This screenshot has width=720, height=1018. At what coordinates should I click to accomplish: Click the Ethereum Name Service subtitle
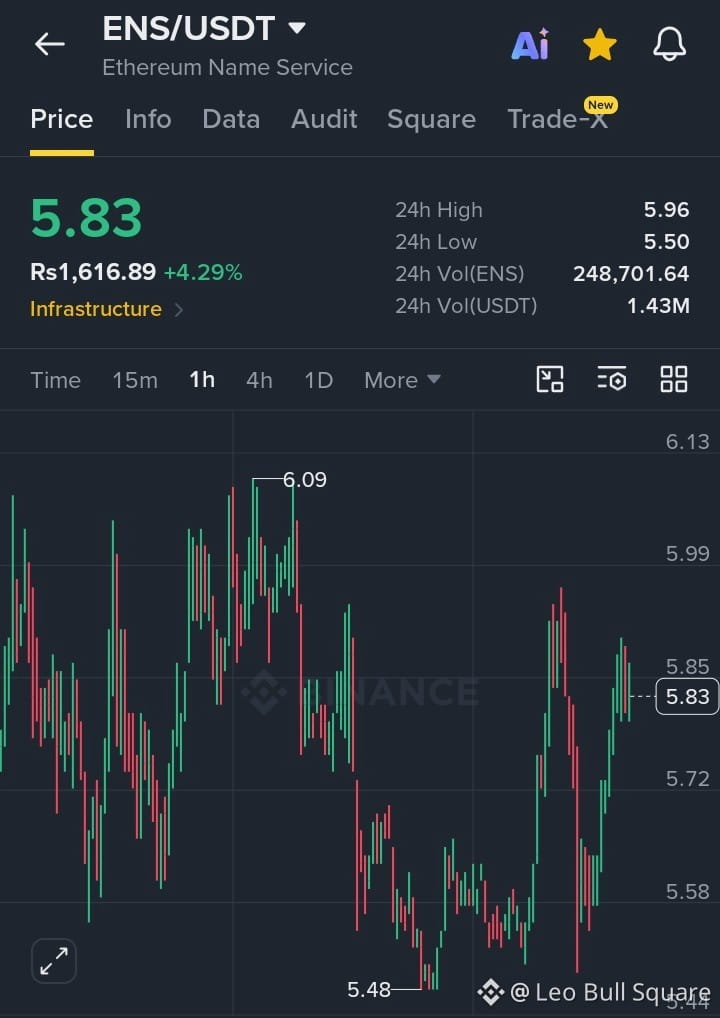227,68
